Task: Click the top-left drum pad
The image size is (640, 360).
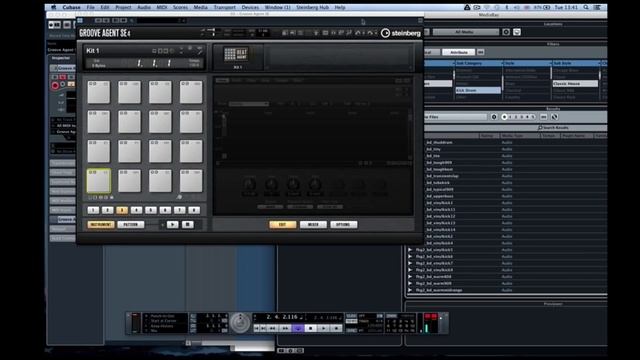Action: coord(98,92)
